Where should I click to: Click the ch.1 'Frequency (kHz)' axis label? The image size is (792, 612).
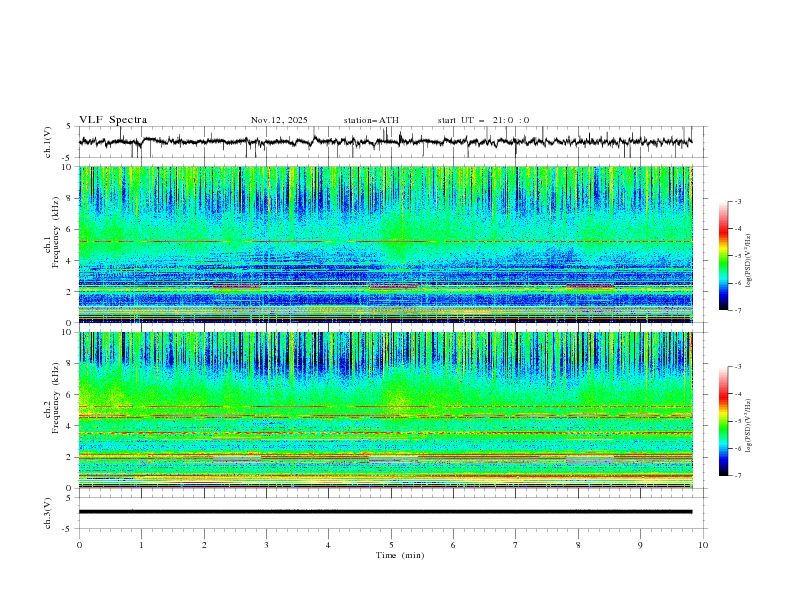coord(55,230)
